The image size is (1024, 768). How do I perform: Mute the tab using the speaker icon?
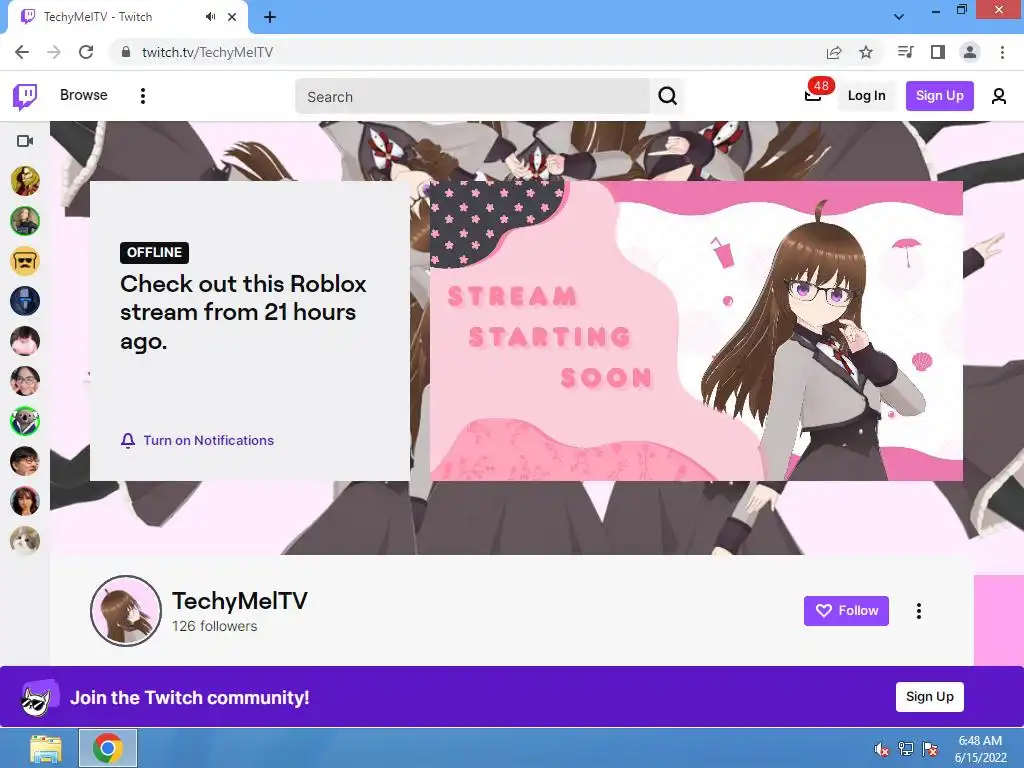tap(210, 17)
